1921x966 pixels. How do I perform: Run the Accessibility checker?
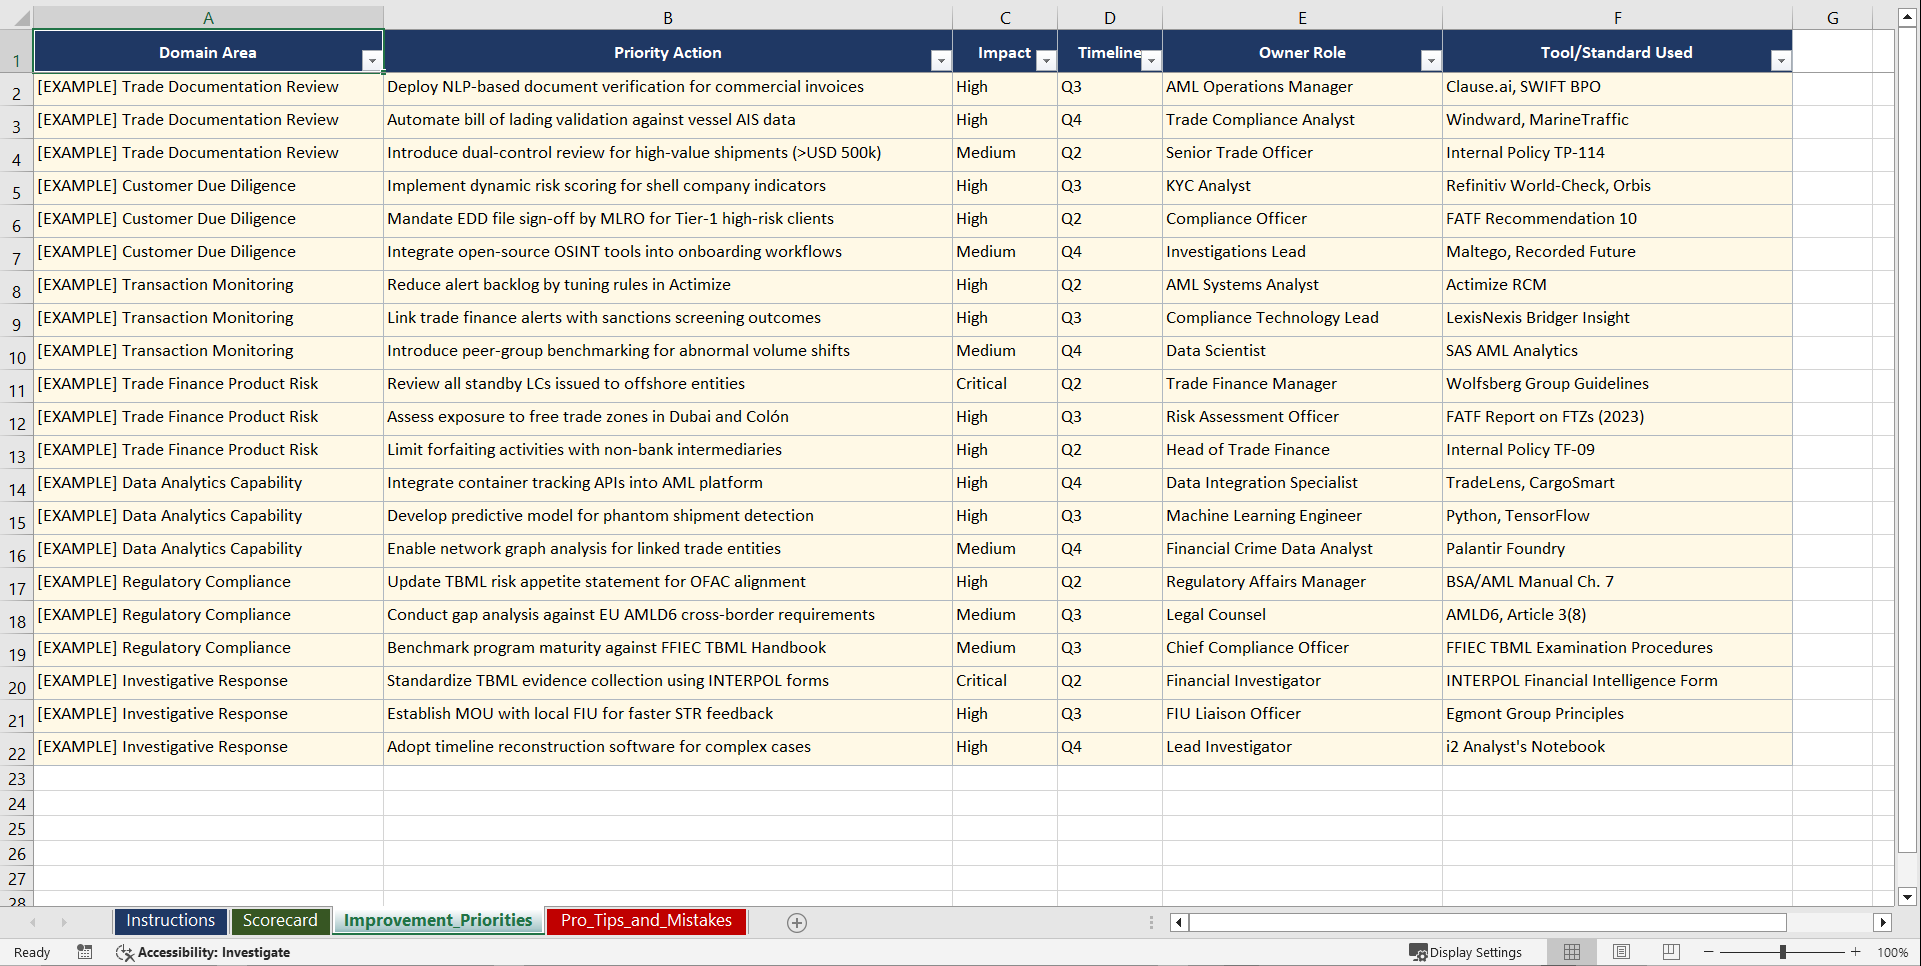[204, 952]
